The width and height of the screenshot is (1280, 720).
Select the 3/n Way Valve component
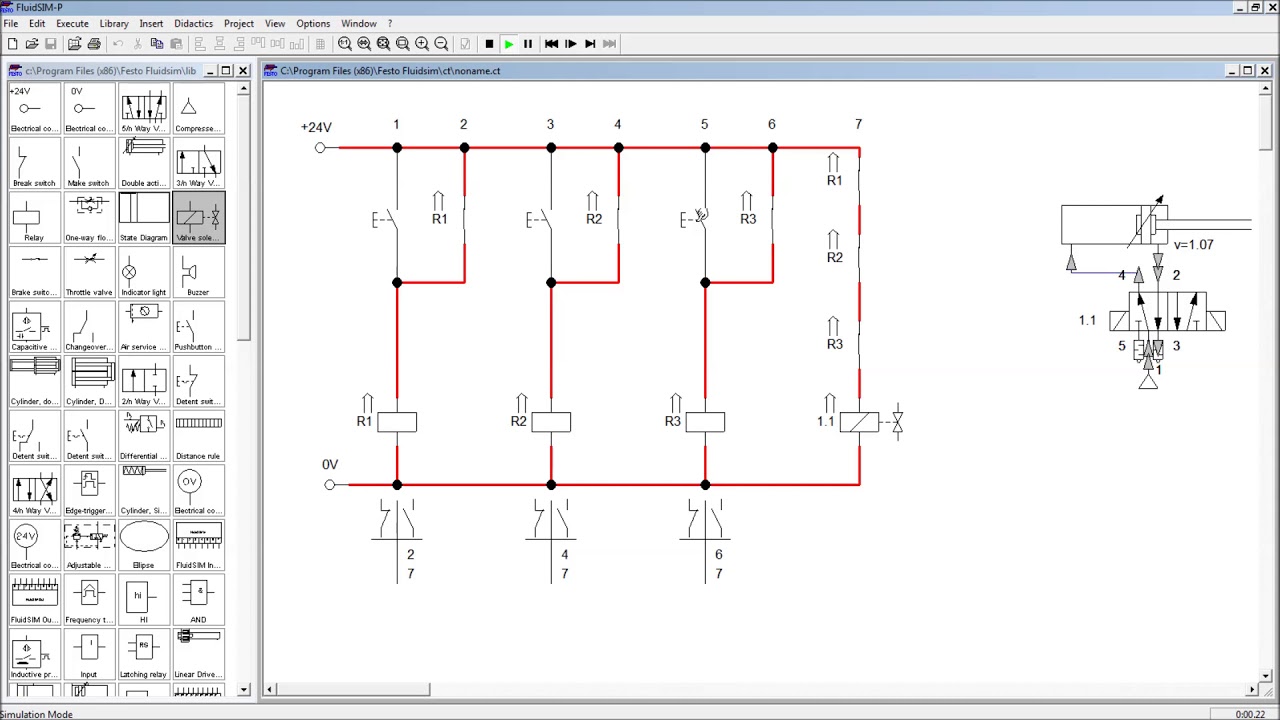198,163
